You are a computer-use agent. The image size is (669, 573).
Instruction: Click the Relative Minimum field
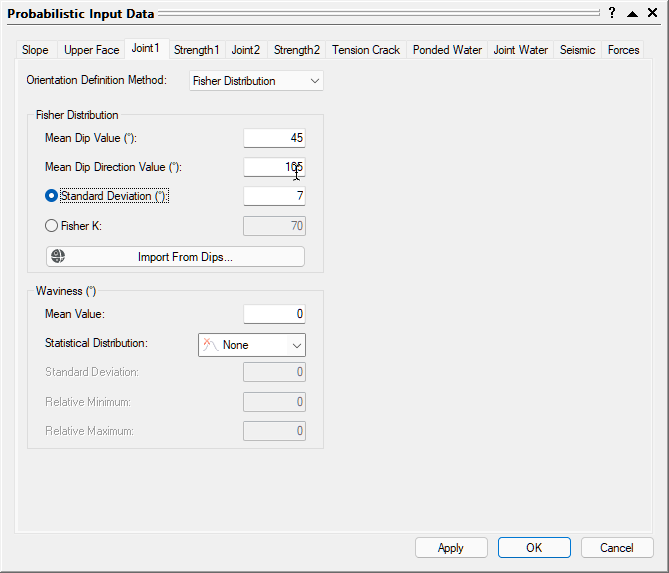pos(274,402)
